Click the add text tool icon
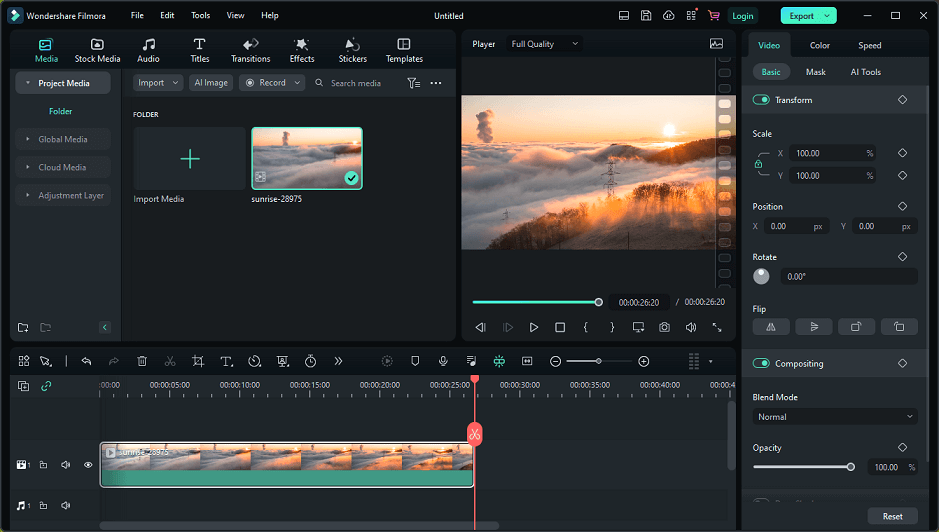The height and width of the screenshot is (532, 939). click(x=226, y=361)
